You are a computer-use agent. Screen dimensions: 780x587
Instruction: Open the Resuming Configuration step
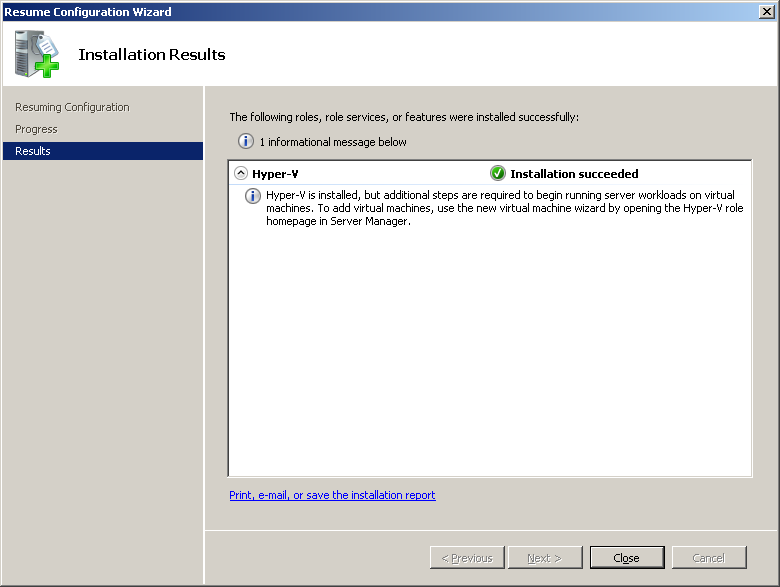click(72, 107)
